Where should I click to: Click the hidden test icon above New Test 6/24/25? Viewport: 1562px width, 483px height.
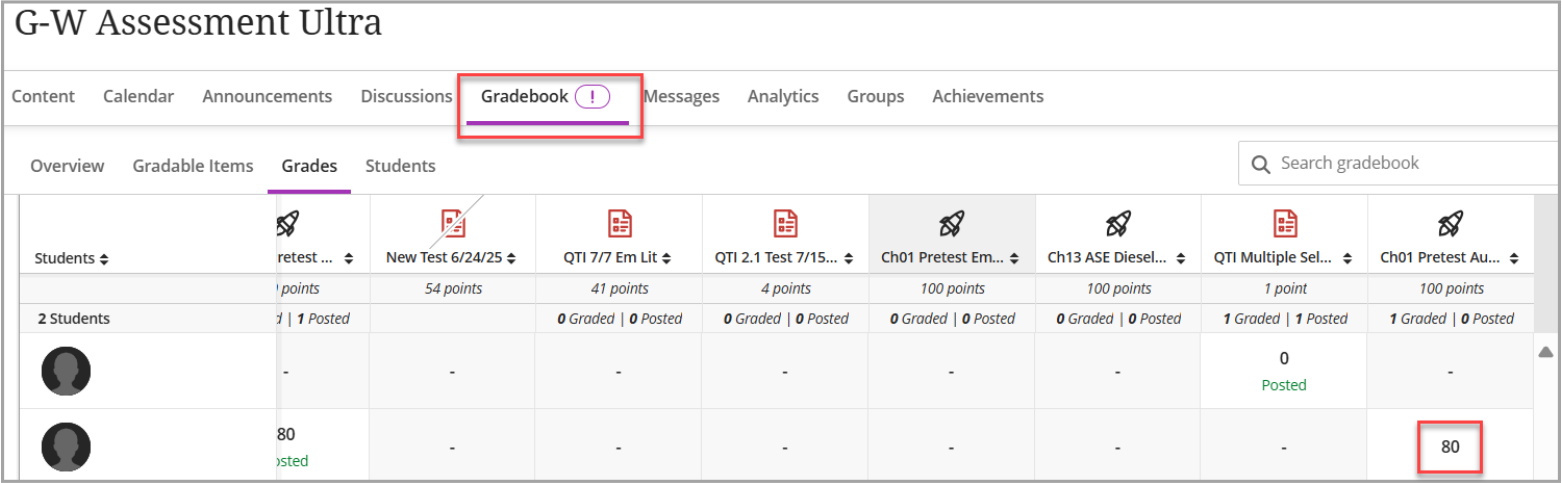453,223
